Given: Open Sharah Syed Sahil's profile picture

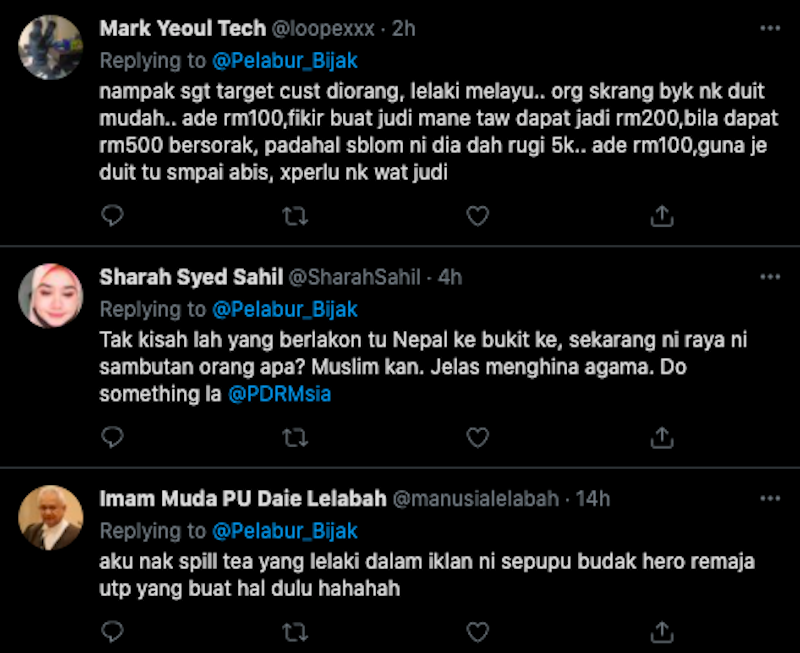Looking at the screenshot, I should coord(50,296).
